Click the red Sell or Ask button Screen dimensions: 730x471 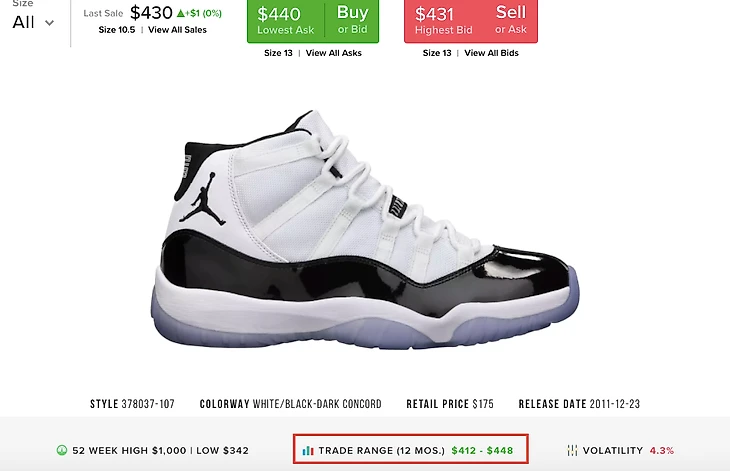coord(510,20)
